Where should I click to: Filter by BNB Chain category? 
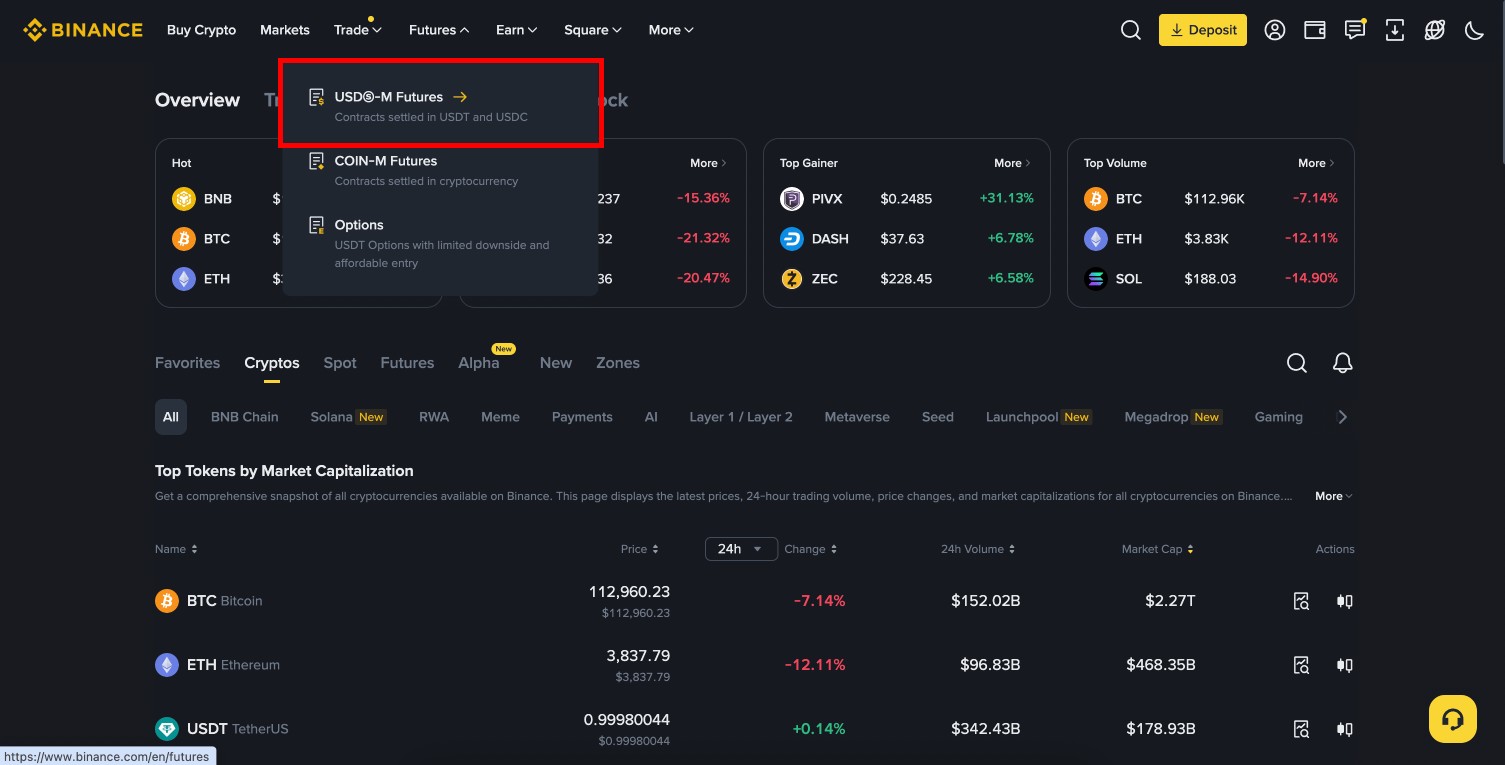click(245, 417)
